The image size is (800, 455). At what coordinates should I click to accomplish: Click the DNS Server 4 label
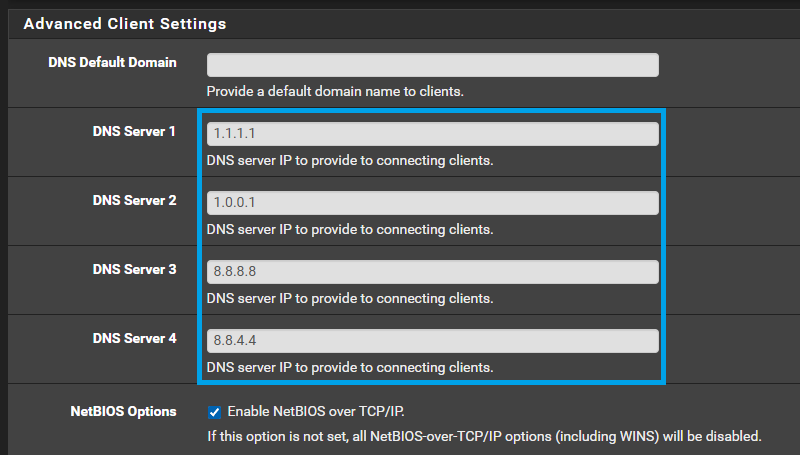(135, 338)
